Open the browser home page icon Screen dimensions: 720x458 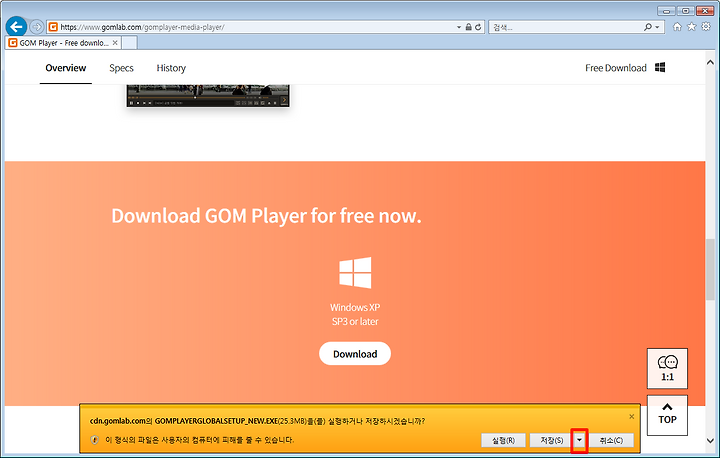pyautogui.click(x=677, y=27)
